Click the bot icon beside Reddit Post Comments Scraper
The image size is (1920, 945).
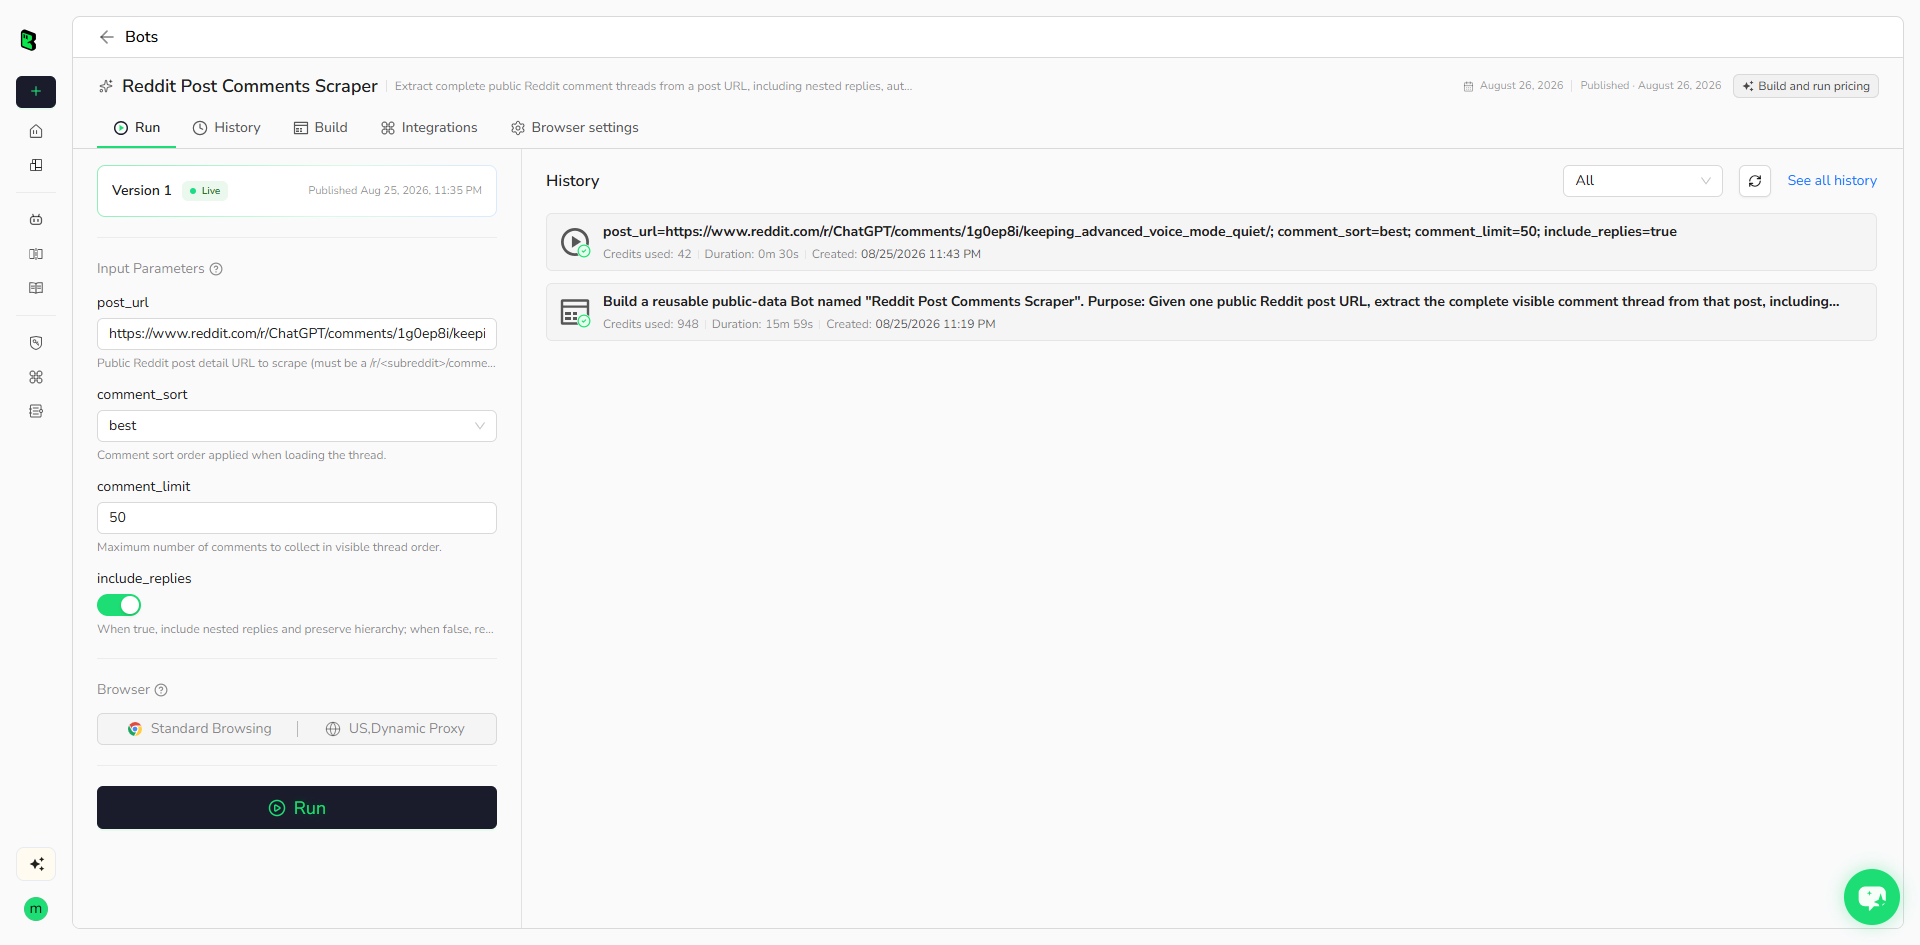click(x=106, y=86)
